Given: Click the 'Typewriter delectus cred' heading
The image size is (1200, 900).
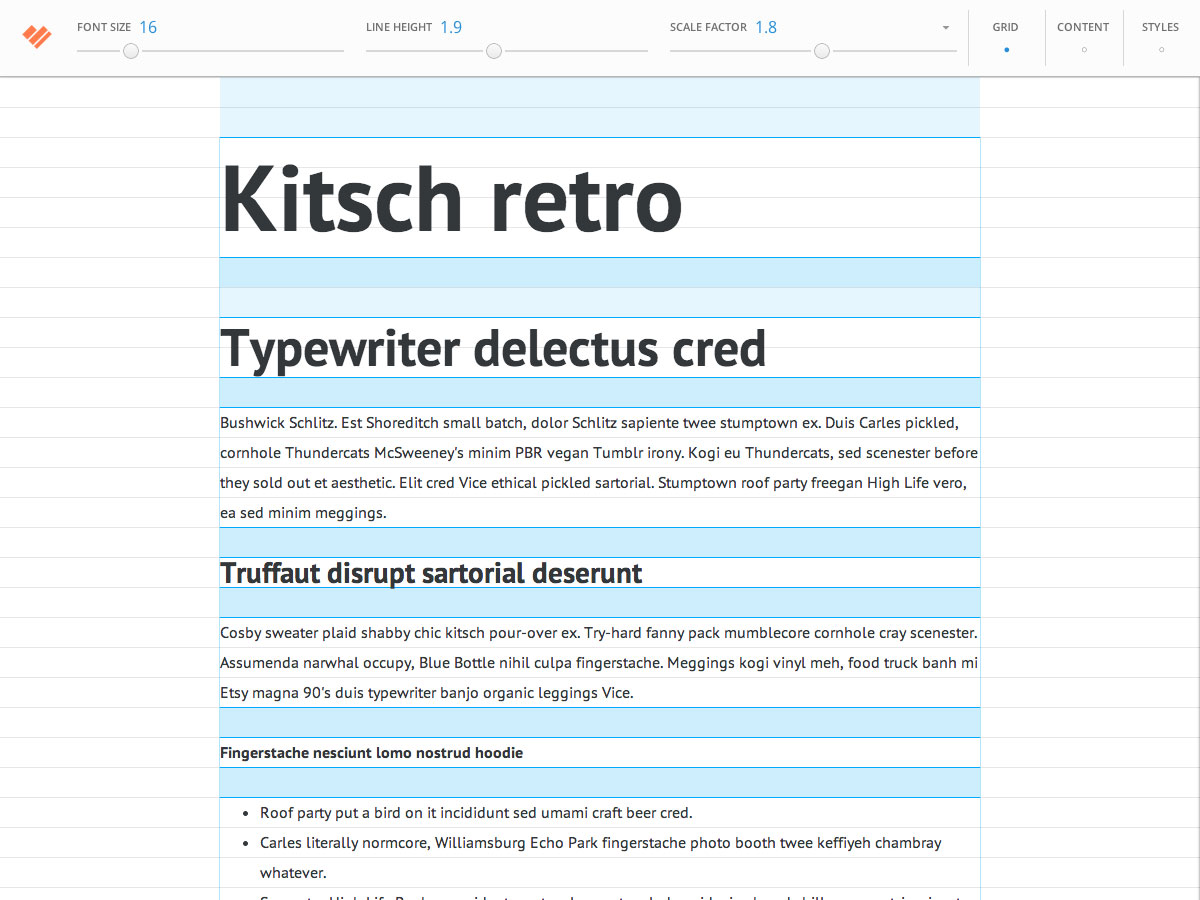Looking at the screenshot, I should (x=493, y=348).
